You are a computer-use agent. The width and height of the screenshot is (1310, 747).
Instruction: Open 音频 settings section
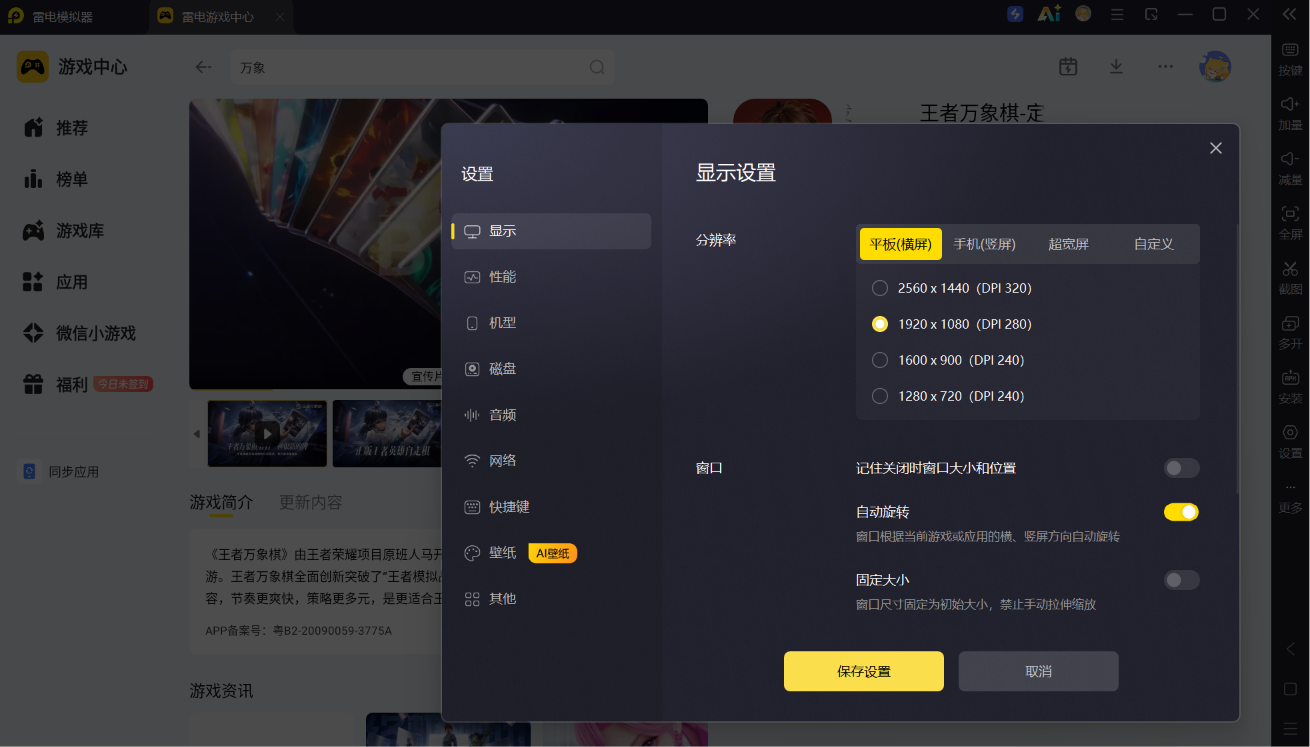click(x=551, y=415)
